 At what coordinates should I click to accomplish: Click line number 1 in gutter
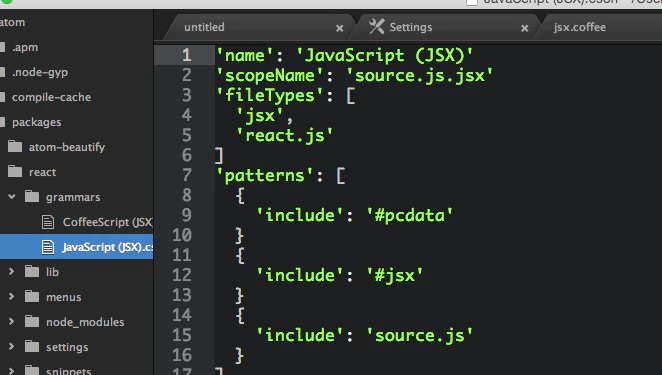pyautogui.click(x=187, y=55)
